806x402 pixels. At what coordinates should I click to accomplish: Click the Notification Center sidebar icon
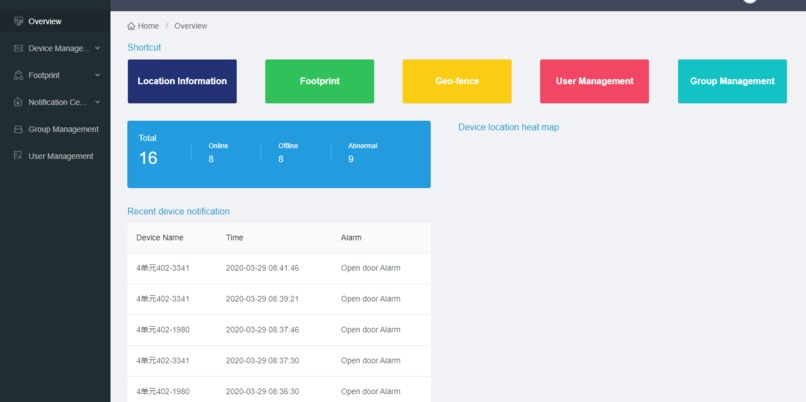[x=19, y=102]
